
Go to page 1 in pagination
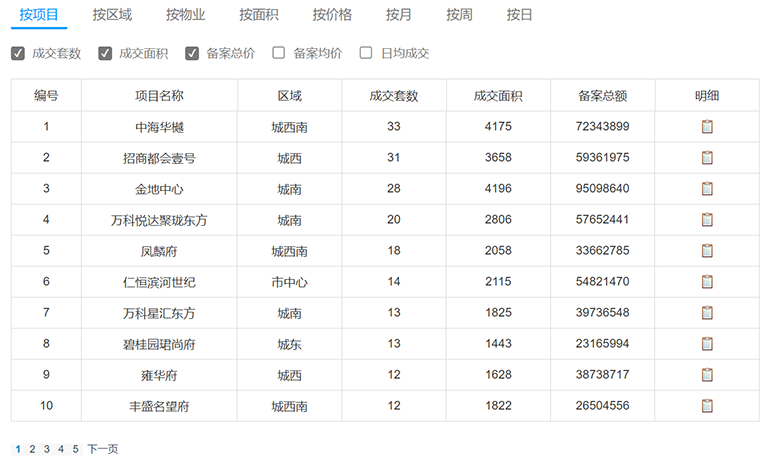click(x=18, y=449)
